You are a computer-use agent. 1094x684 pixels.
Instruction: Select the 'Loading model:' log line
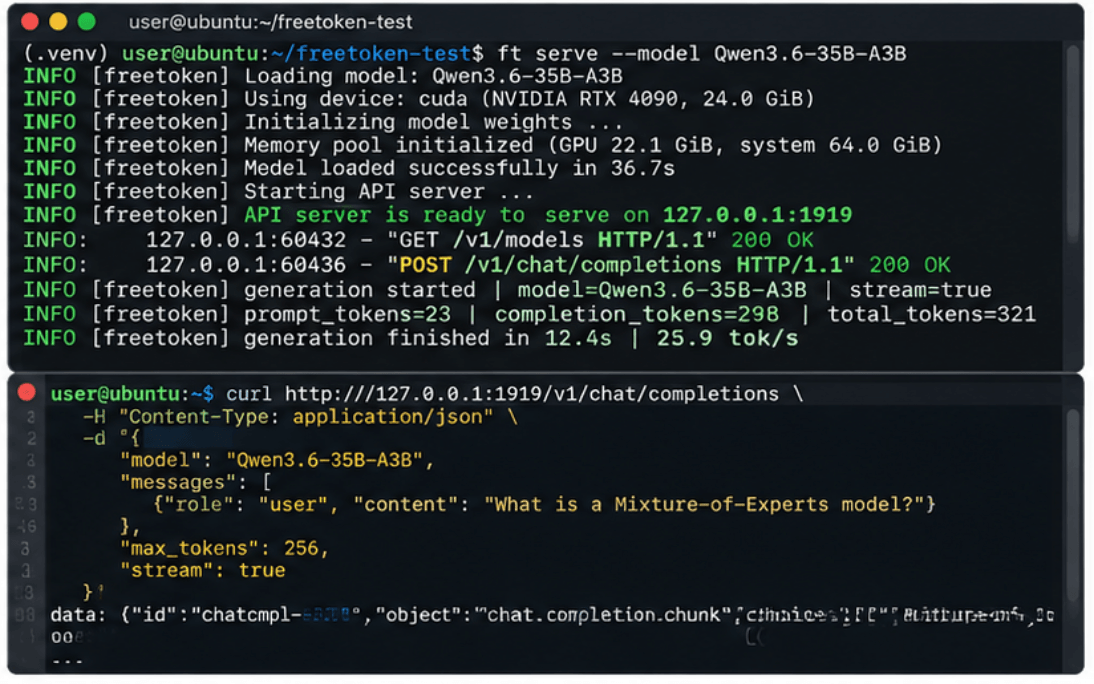tap(323, 76)
